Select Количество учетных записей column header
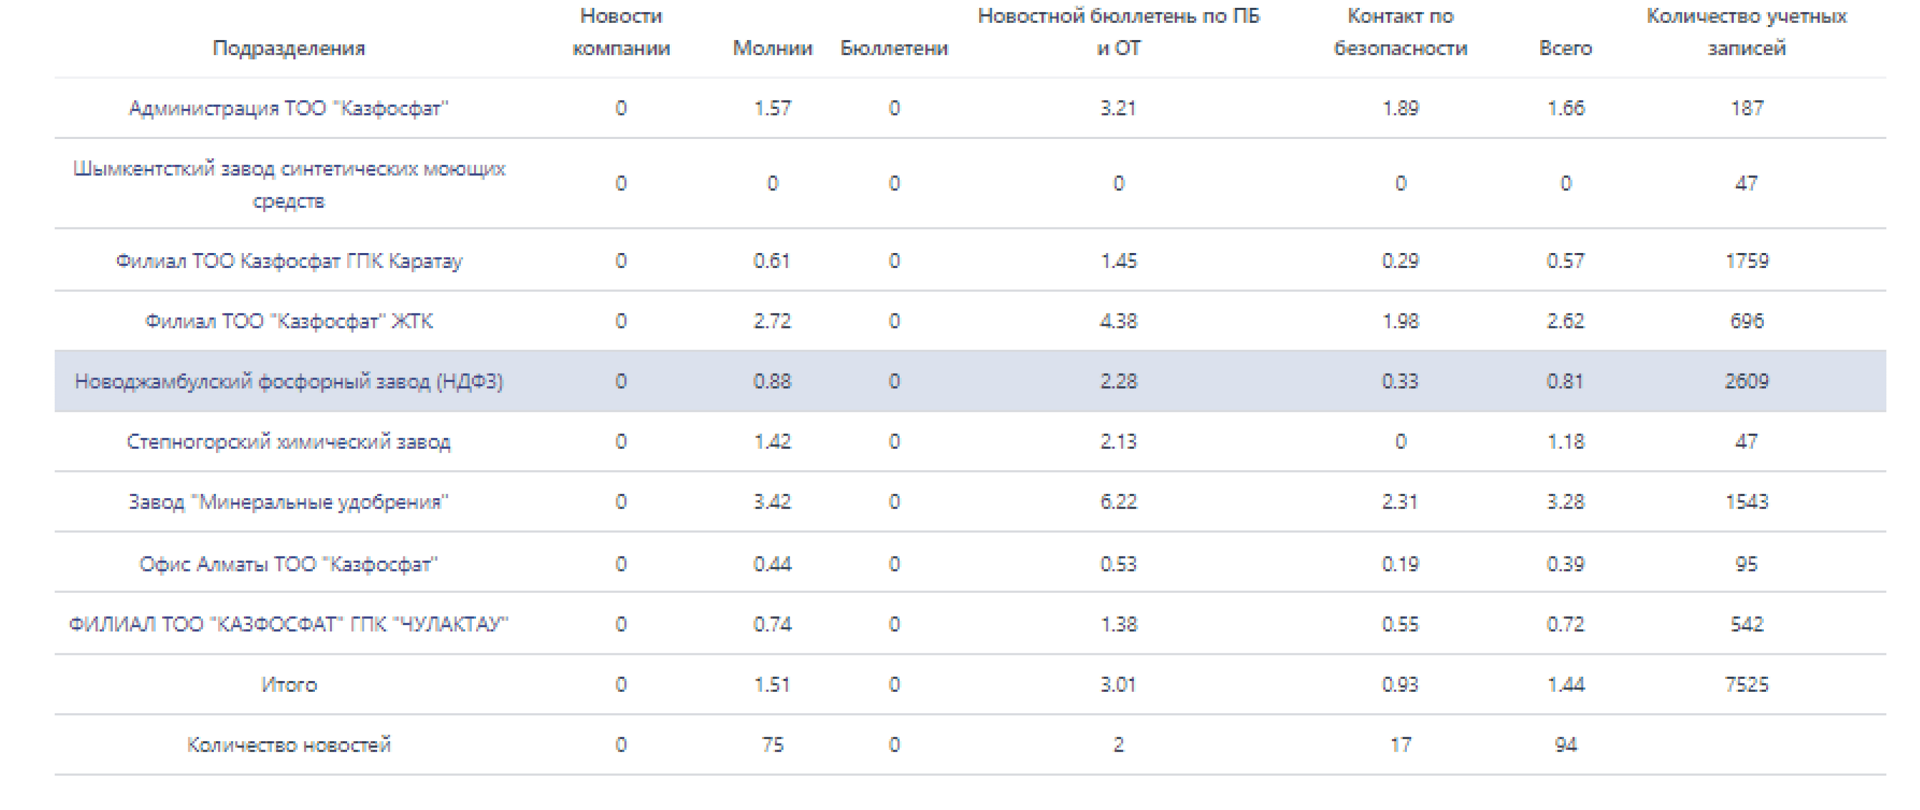The image size is (1920, 810). 1746,32
